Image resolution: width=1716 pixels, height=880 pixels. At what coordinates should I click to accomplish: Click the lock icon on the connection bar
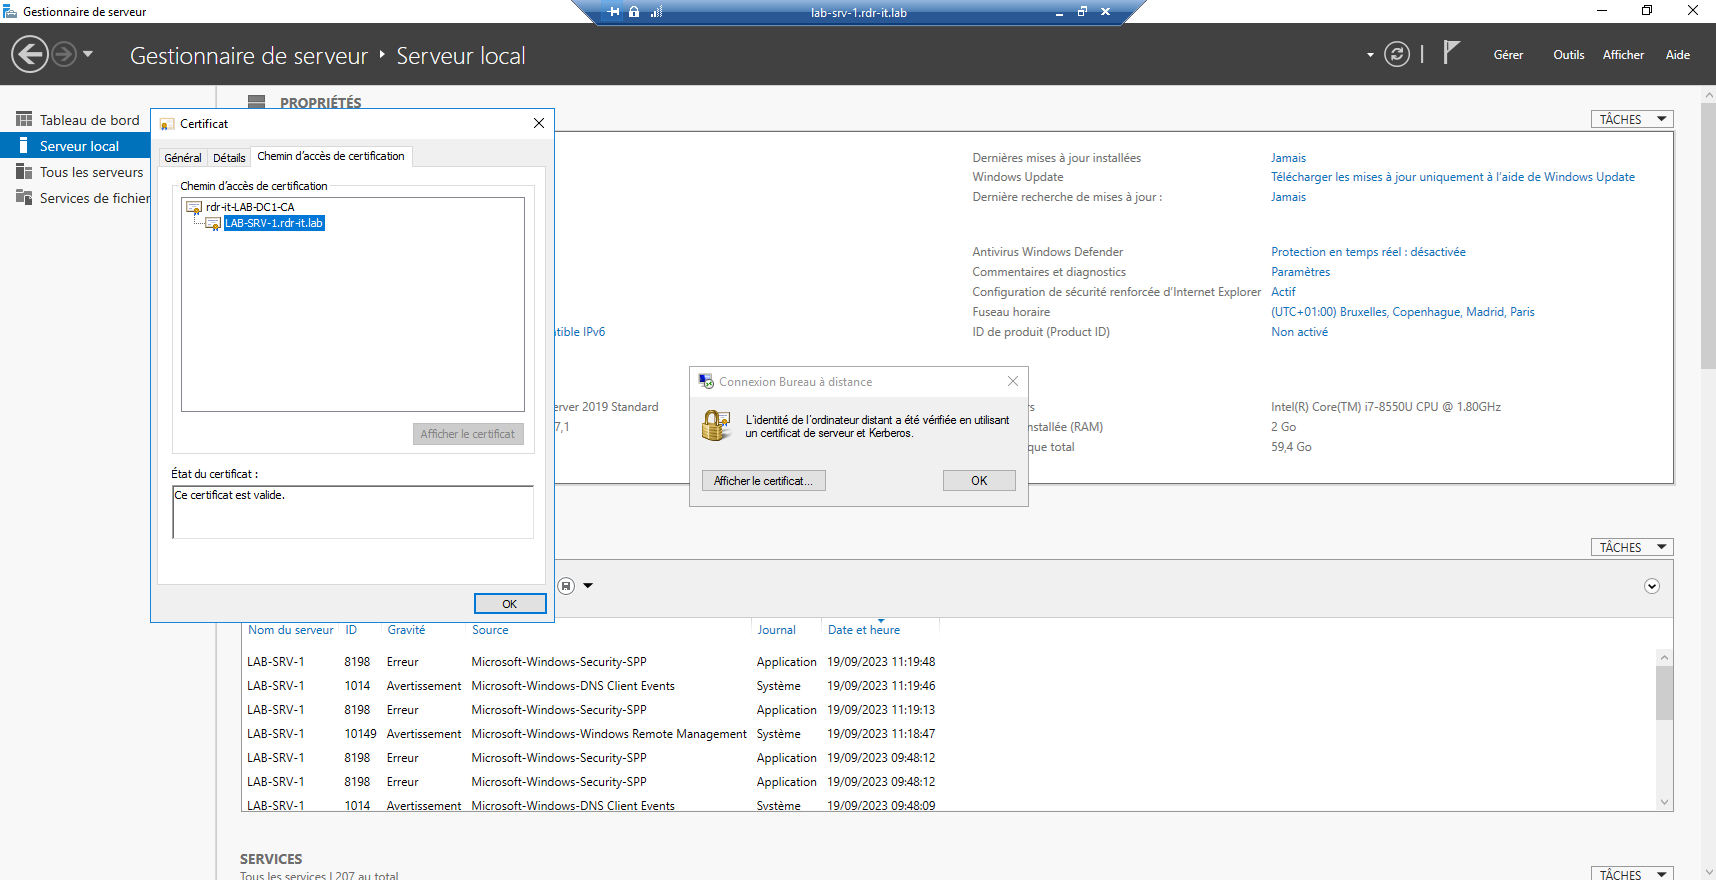tap(634, 12)
